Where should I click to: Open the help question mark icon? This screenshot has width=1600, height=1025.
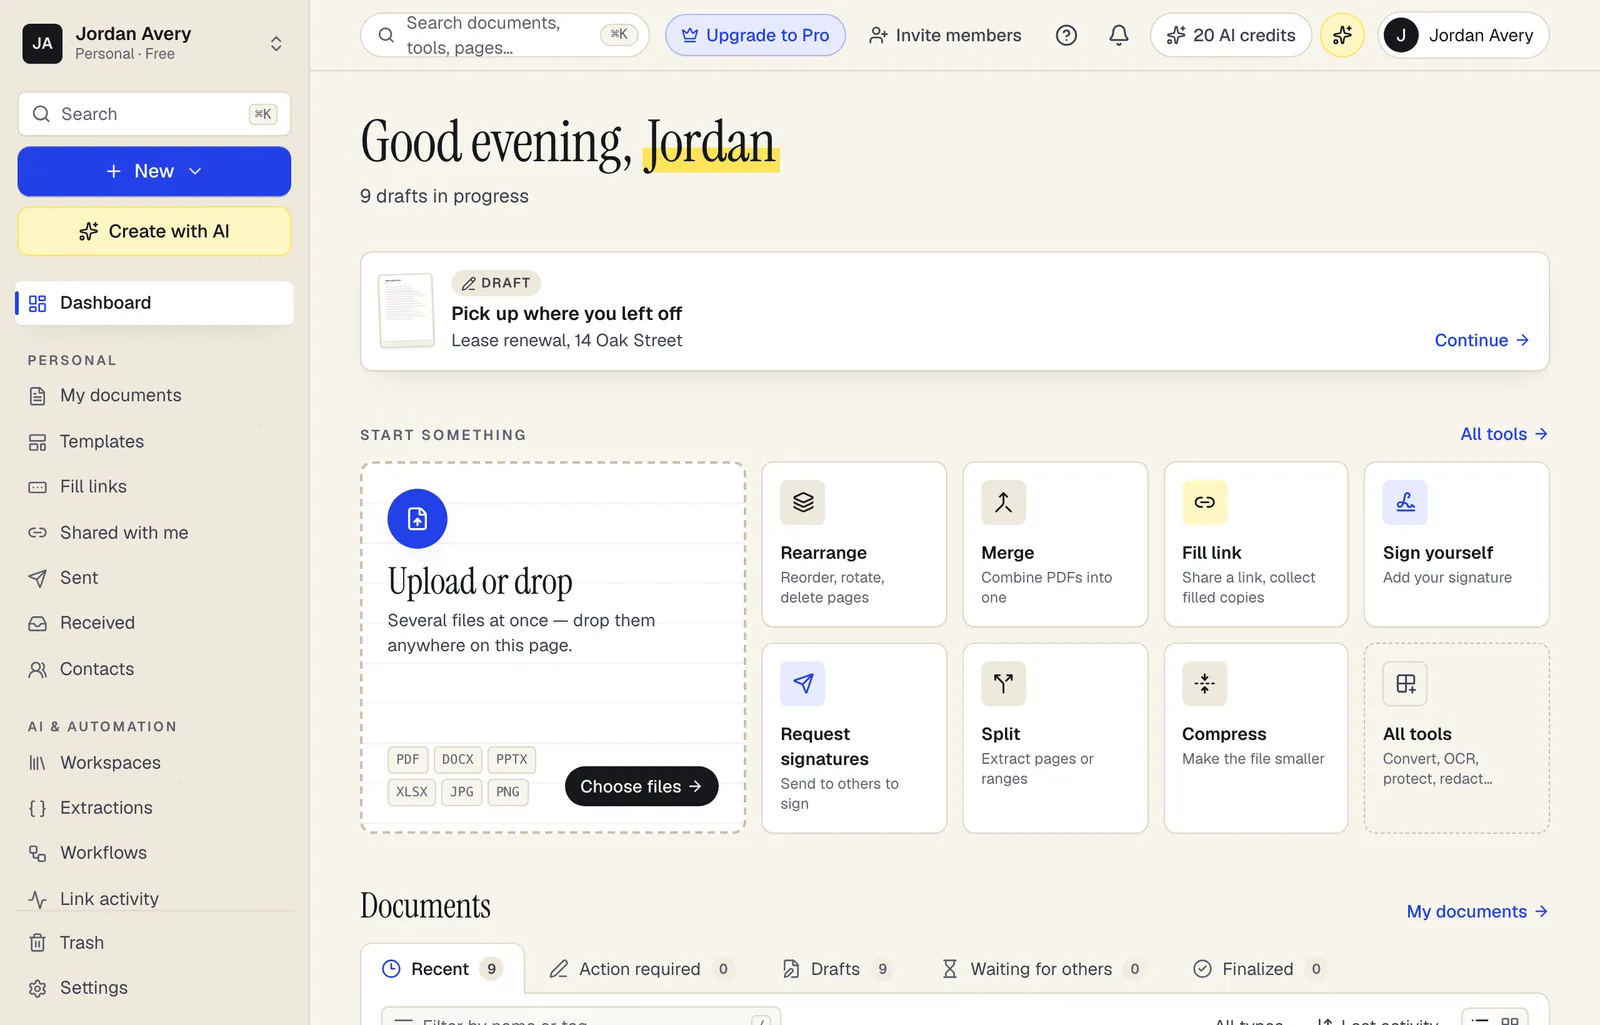(x=1066, y=36)
